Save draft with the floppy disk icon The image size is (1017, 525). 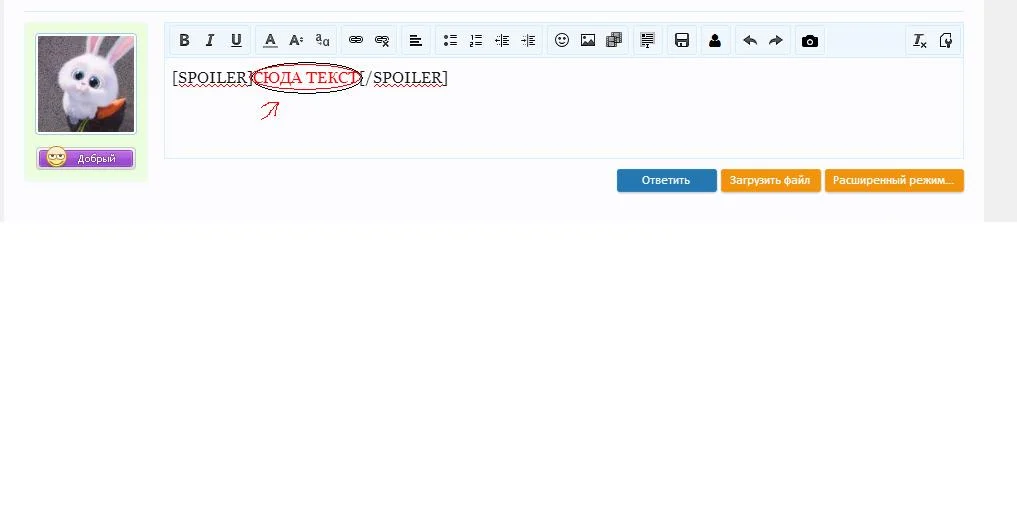click(682, 40)
